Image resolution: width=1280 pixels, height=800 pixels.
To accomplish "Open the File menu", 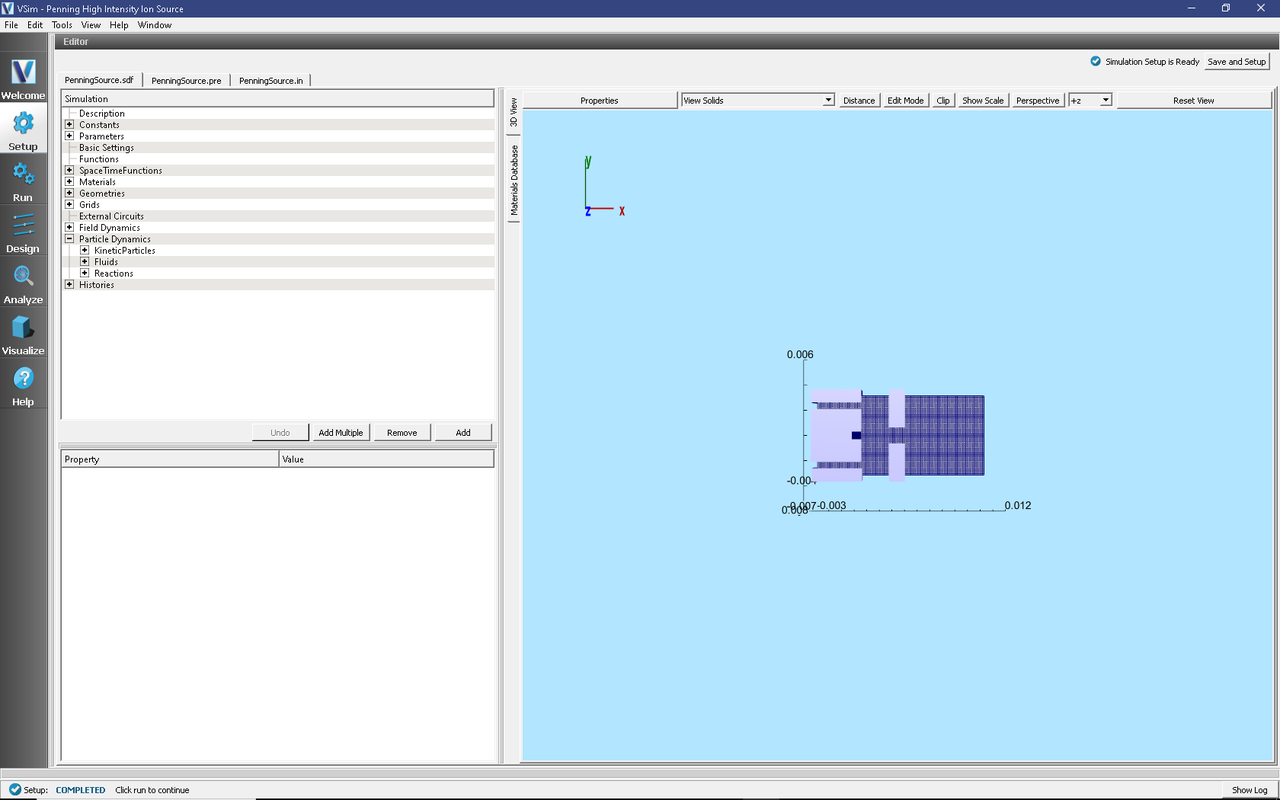I will (11, 25).
